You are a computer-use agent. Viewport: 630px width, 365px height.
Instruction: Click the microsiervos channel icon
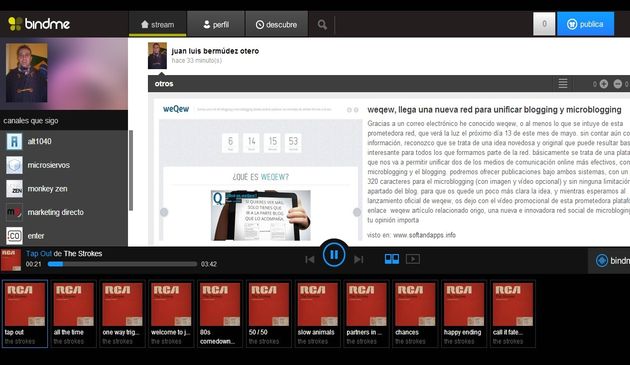(14, 165)
